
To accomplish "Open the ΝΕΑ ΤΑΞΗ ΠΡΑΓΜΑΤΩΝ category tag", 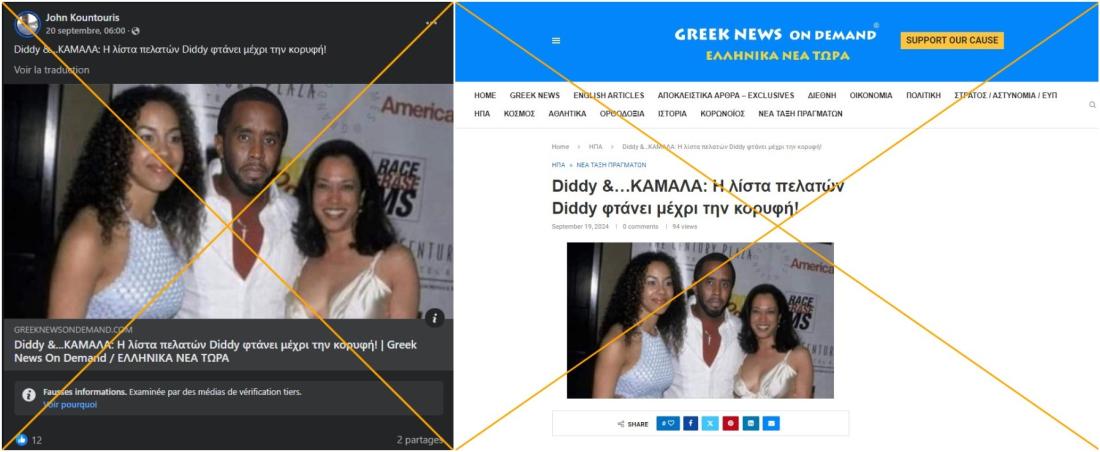I will tap(611, 165).
